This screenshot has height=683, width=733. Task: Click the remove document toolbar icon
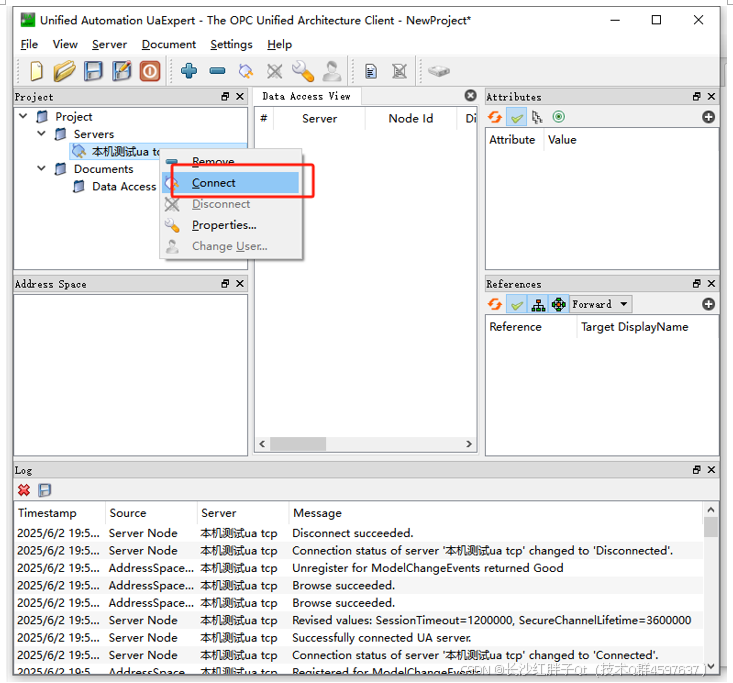point(400,72)
